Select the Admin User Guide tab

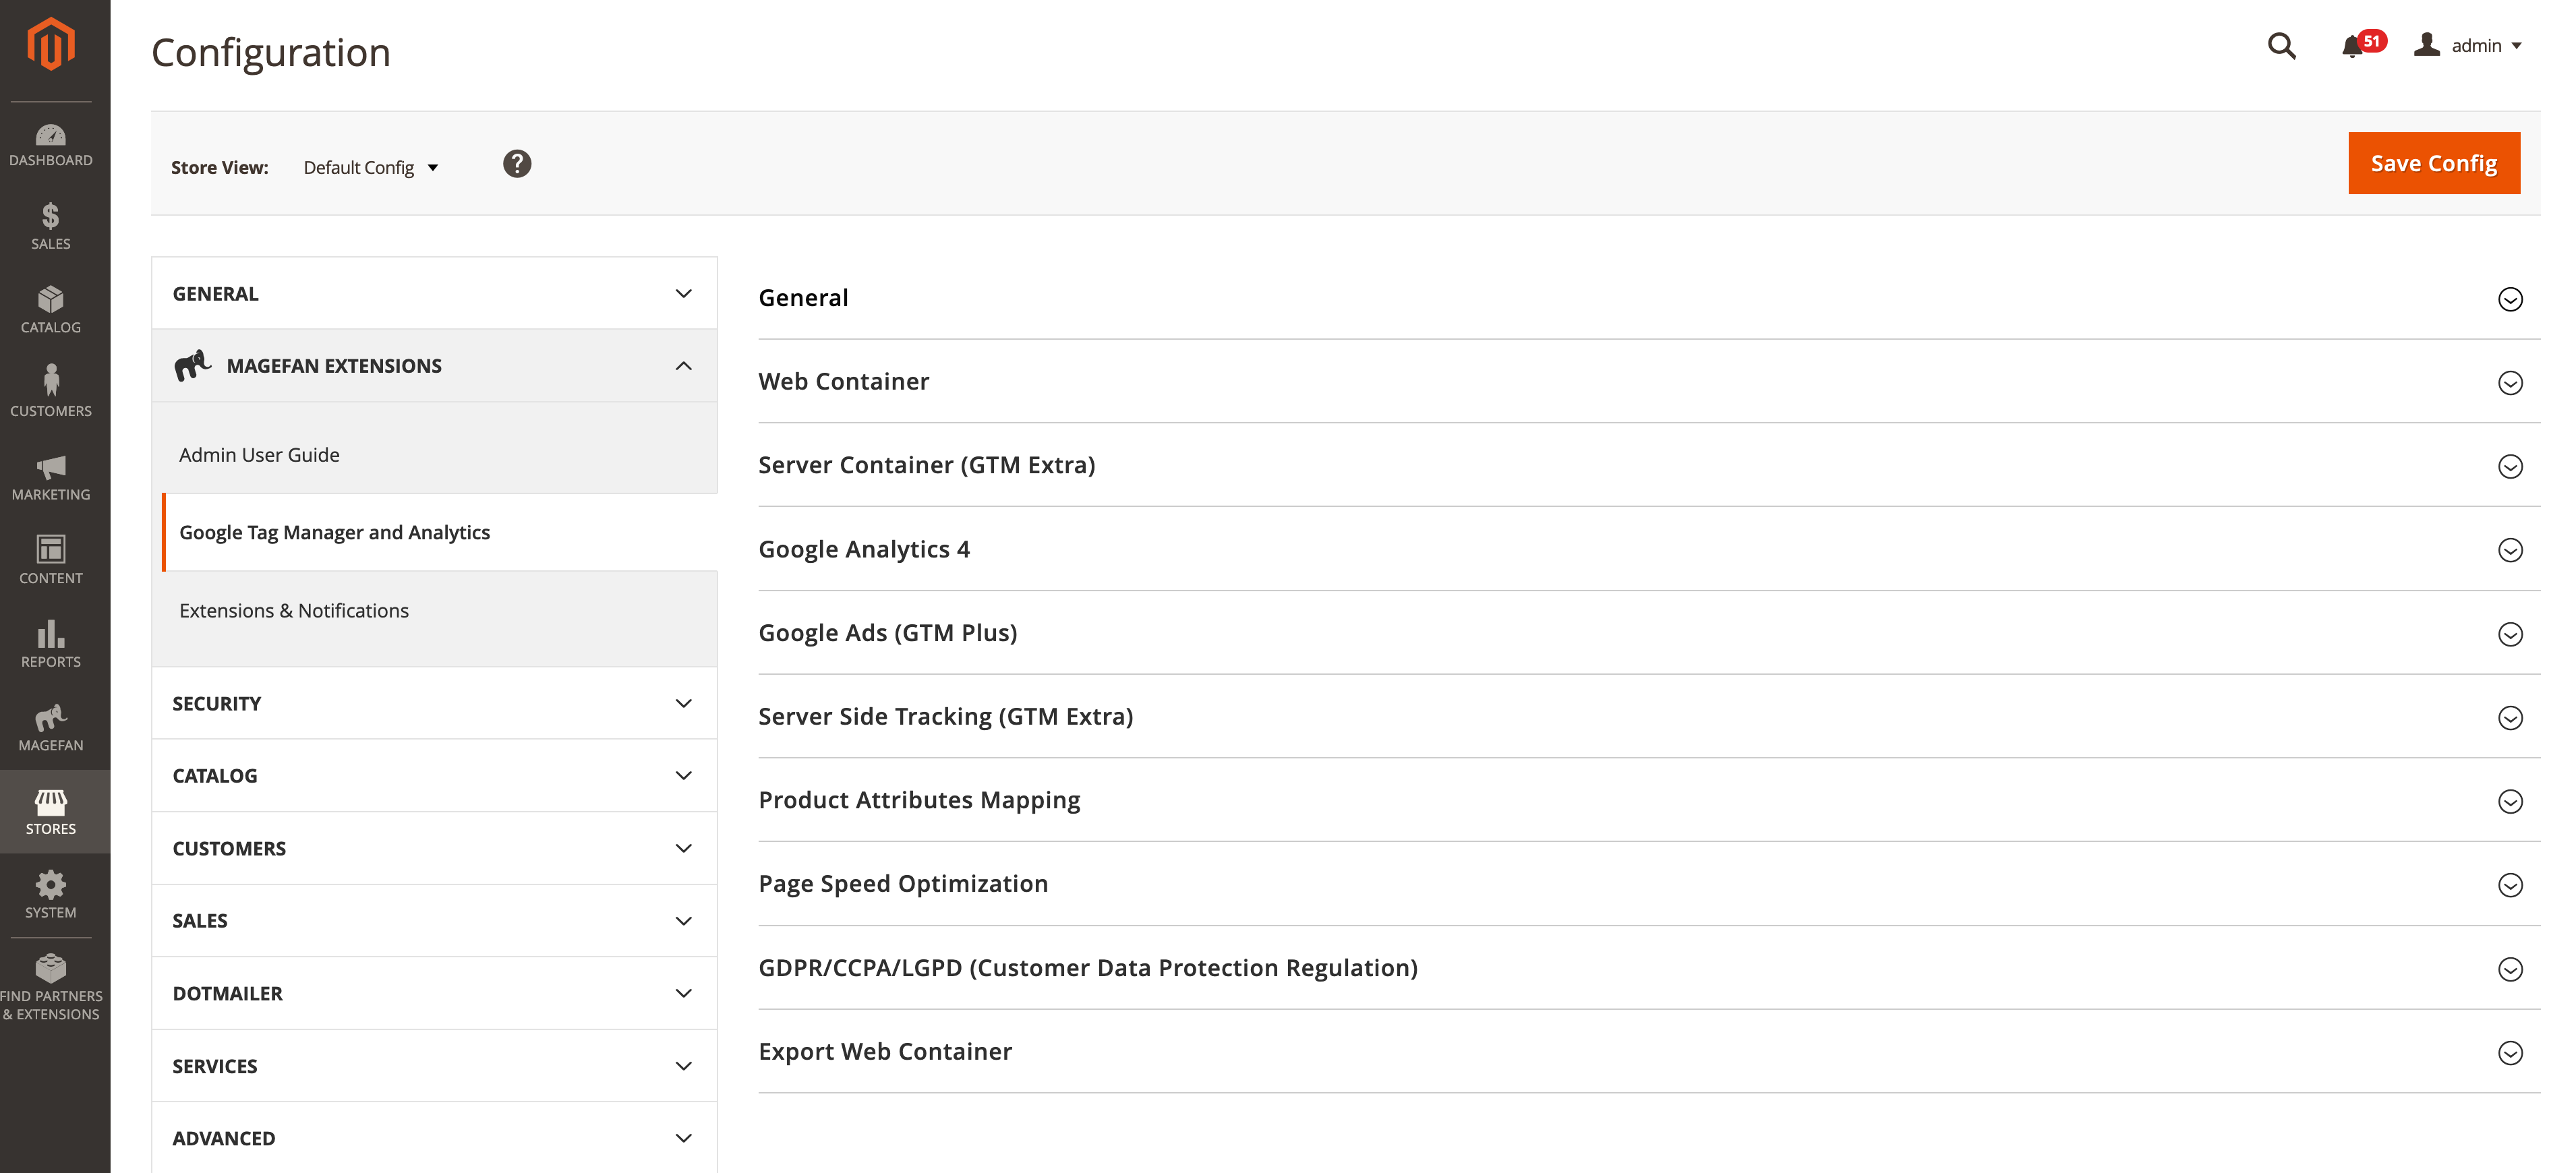click(259, 455)
